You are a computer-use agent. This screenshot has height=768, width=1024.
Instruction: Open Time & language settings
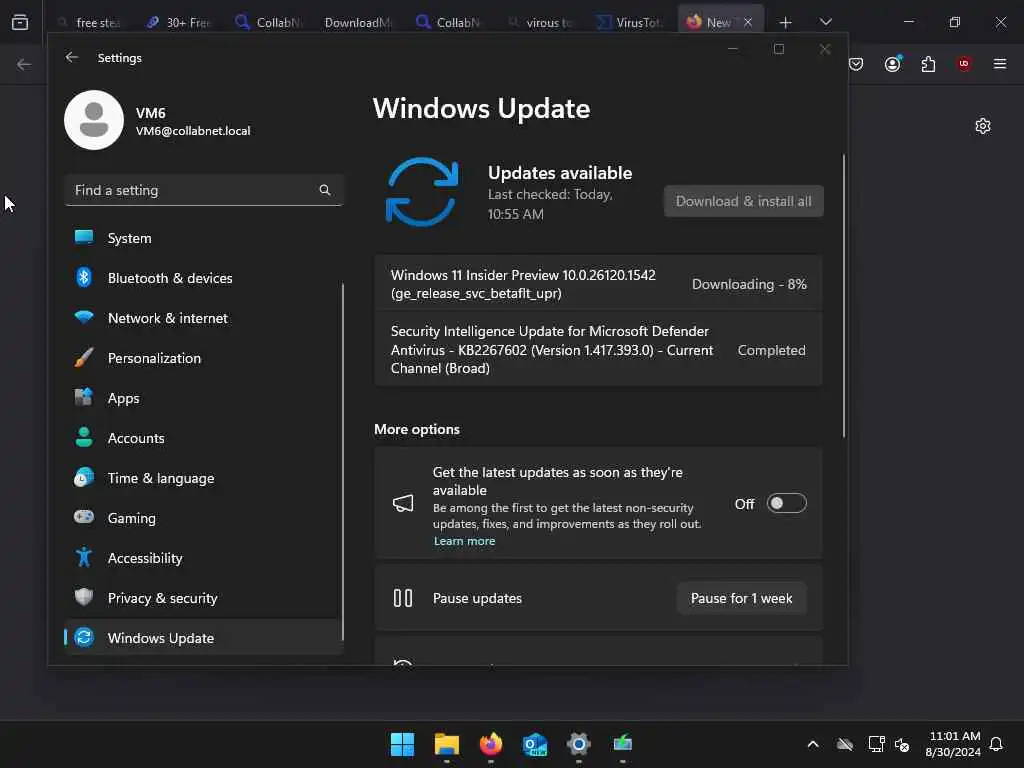[x=204, y=478]
